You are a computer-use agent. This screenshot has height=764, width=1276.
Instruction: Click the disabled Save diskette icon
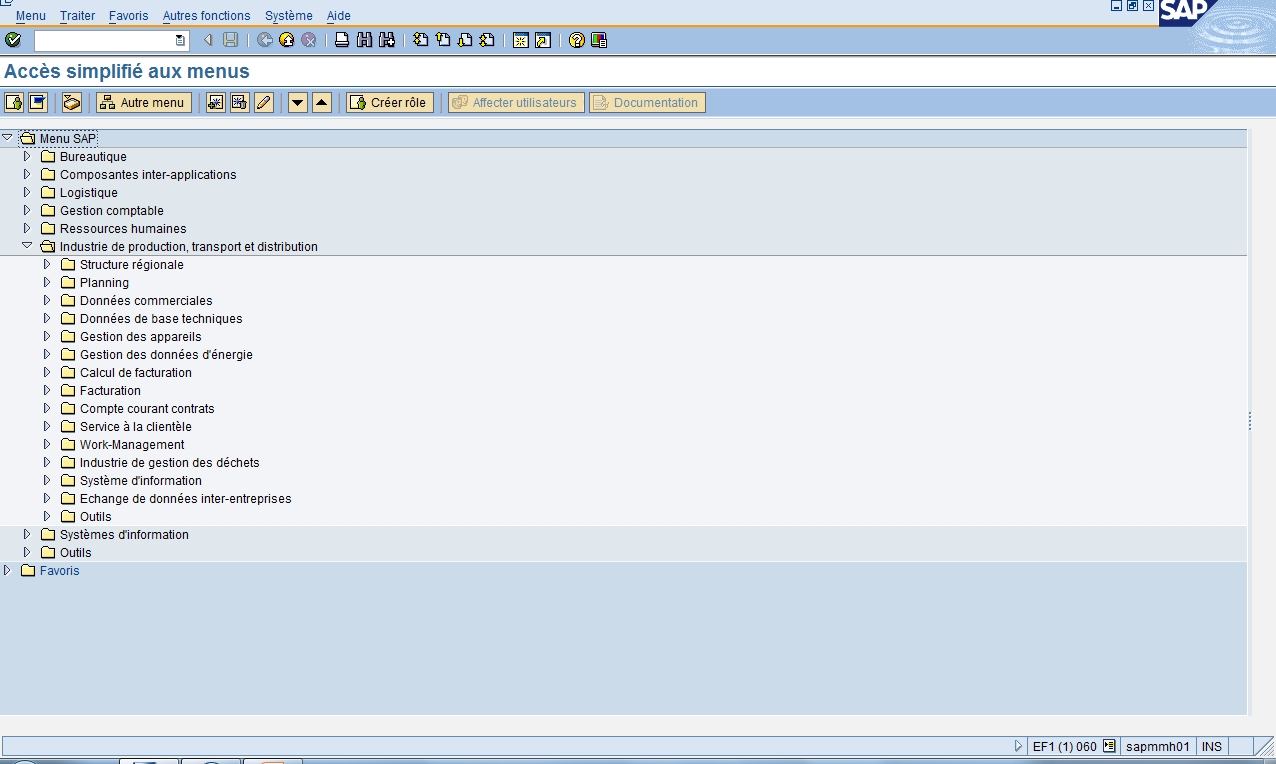[231, 40]
